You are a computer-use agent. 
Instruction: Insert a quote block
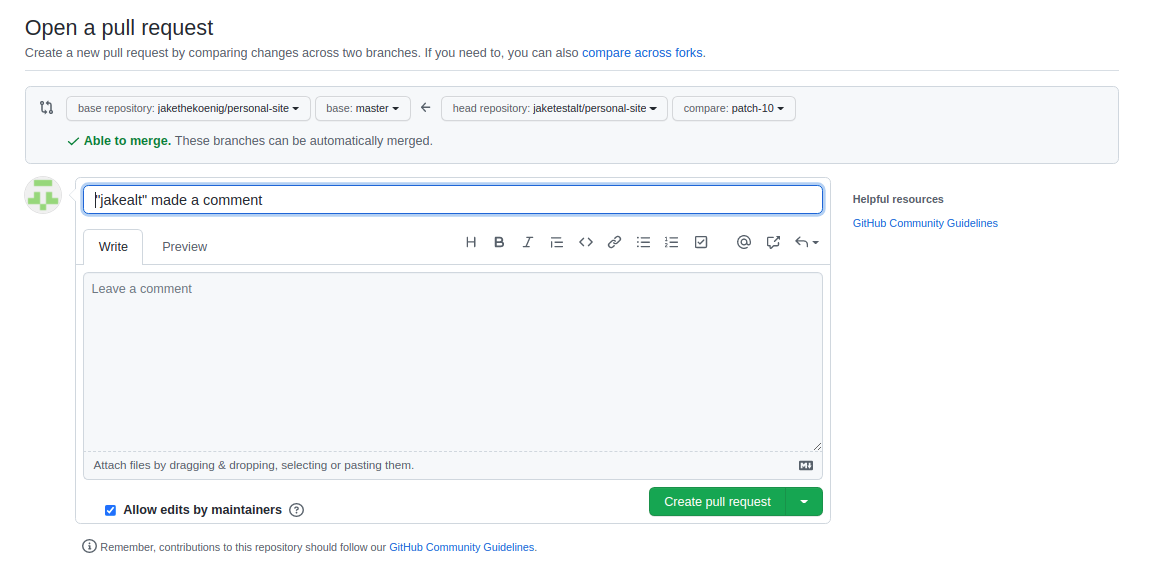coord(556,242)
